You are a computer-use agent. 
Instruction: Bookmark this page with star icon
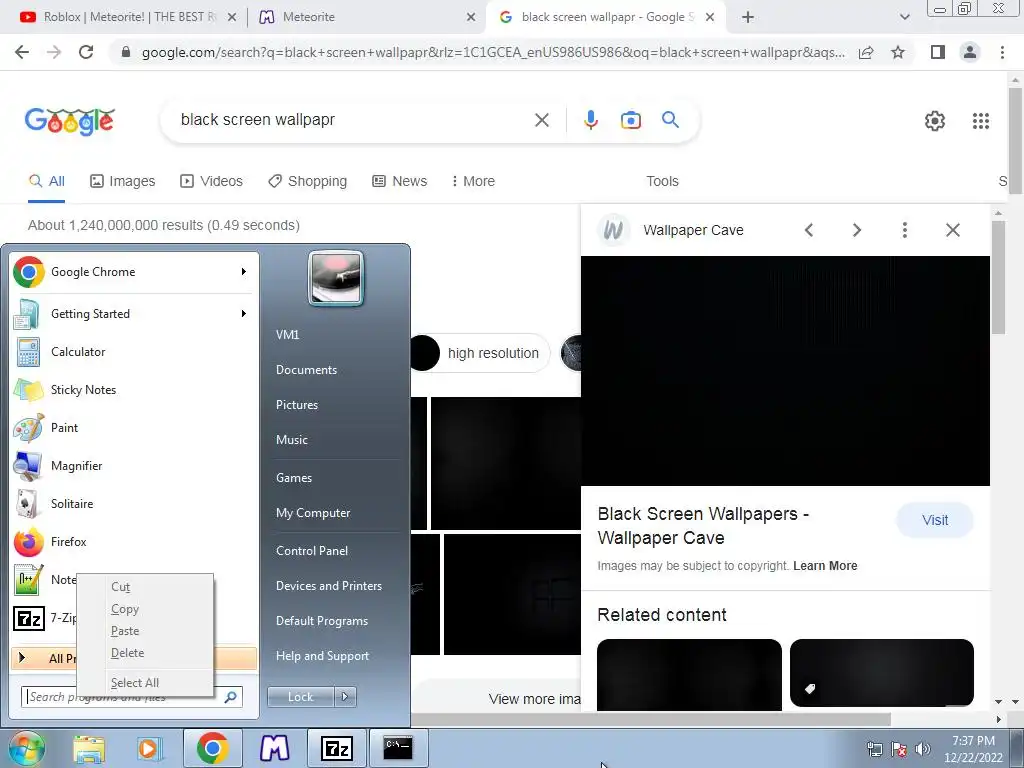(898, 52)
